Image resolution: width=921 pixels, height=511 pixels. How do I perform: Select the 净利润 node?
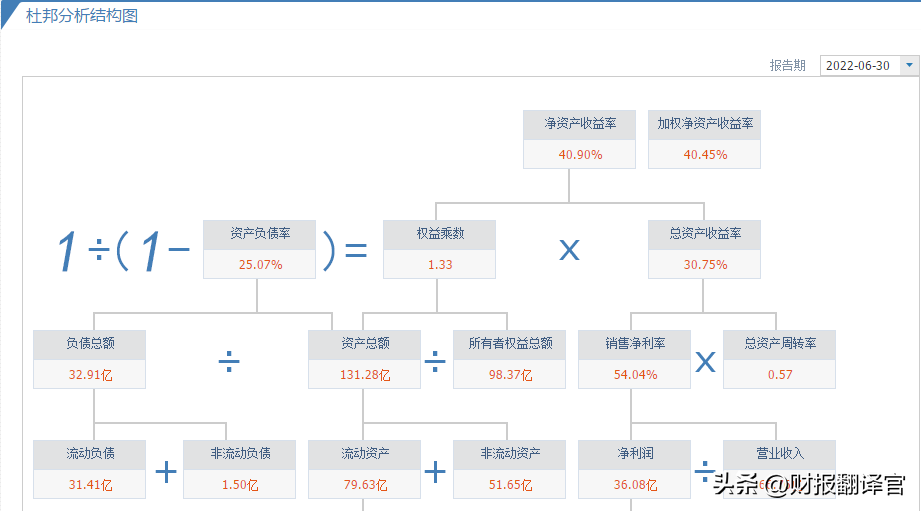tap(634, 469)
